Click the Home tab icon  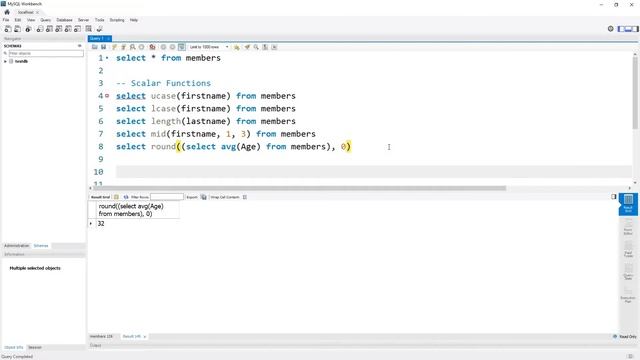tap(7, 12)
